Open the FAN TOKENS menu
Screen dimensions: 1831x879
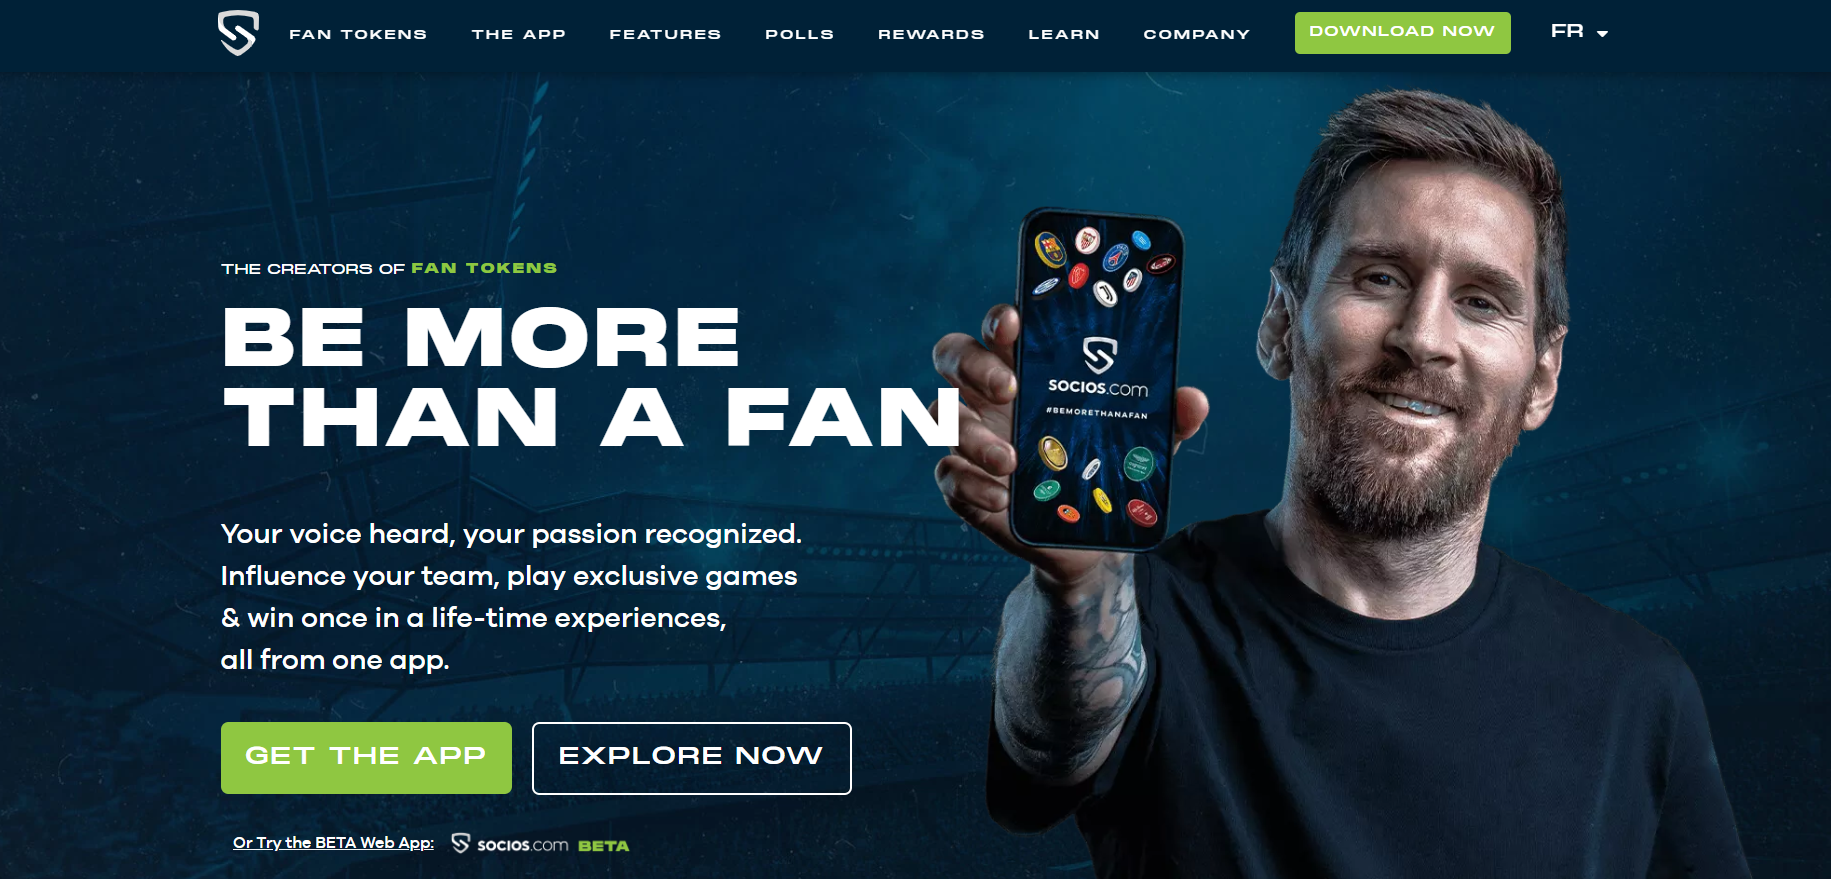pos(358,34)
